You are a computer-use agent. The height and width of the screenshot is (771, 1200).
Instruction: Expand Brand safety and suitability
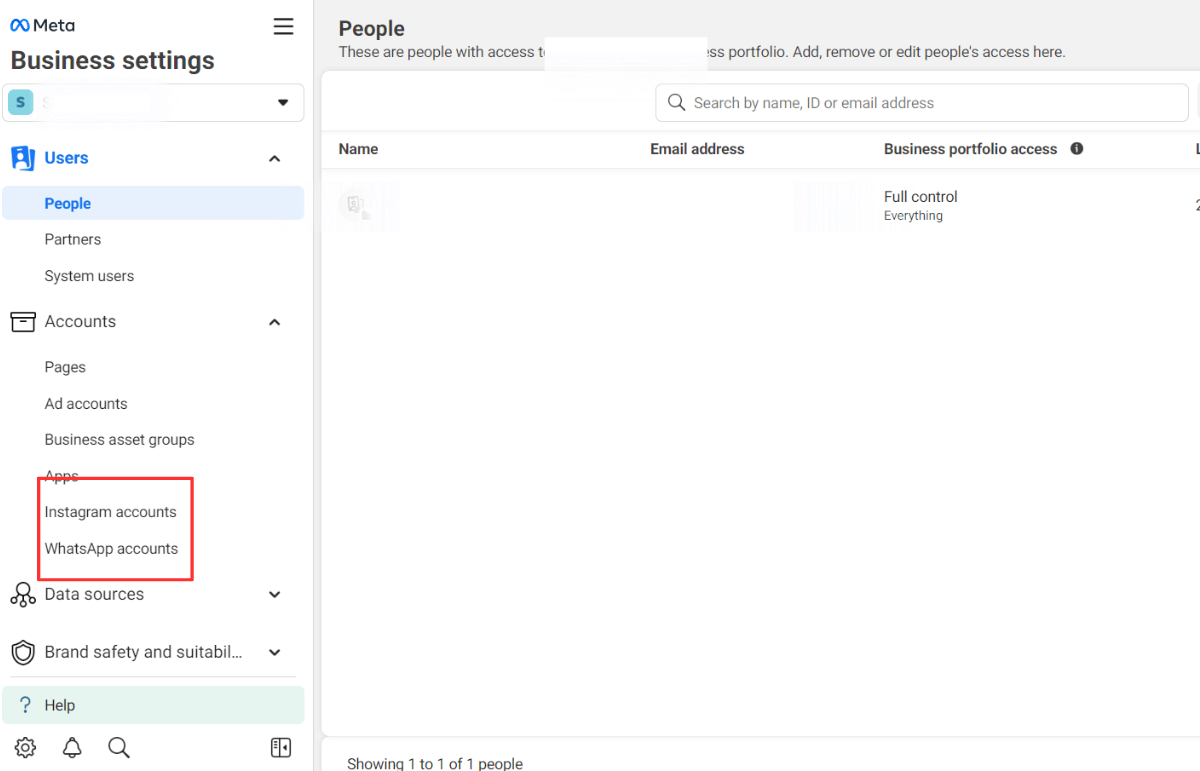(274, 652)
